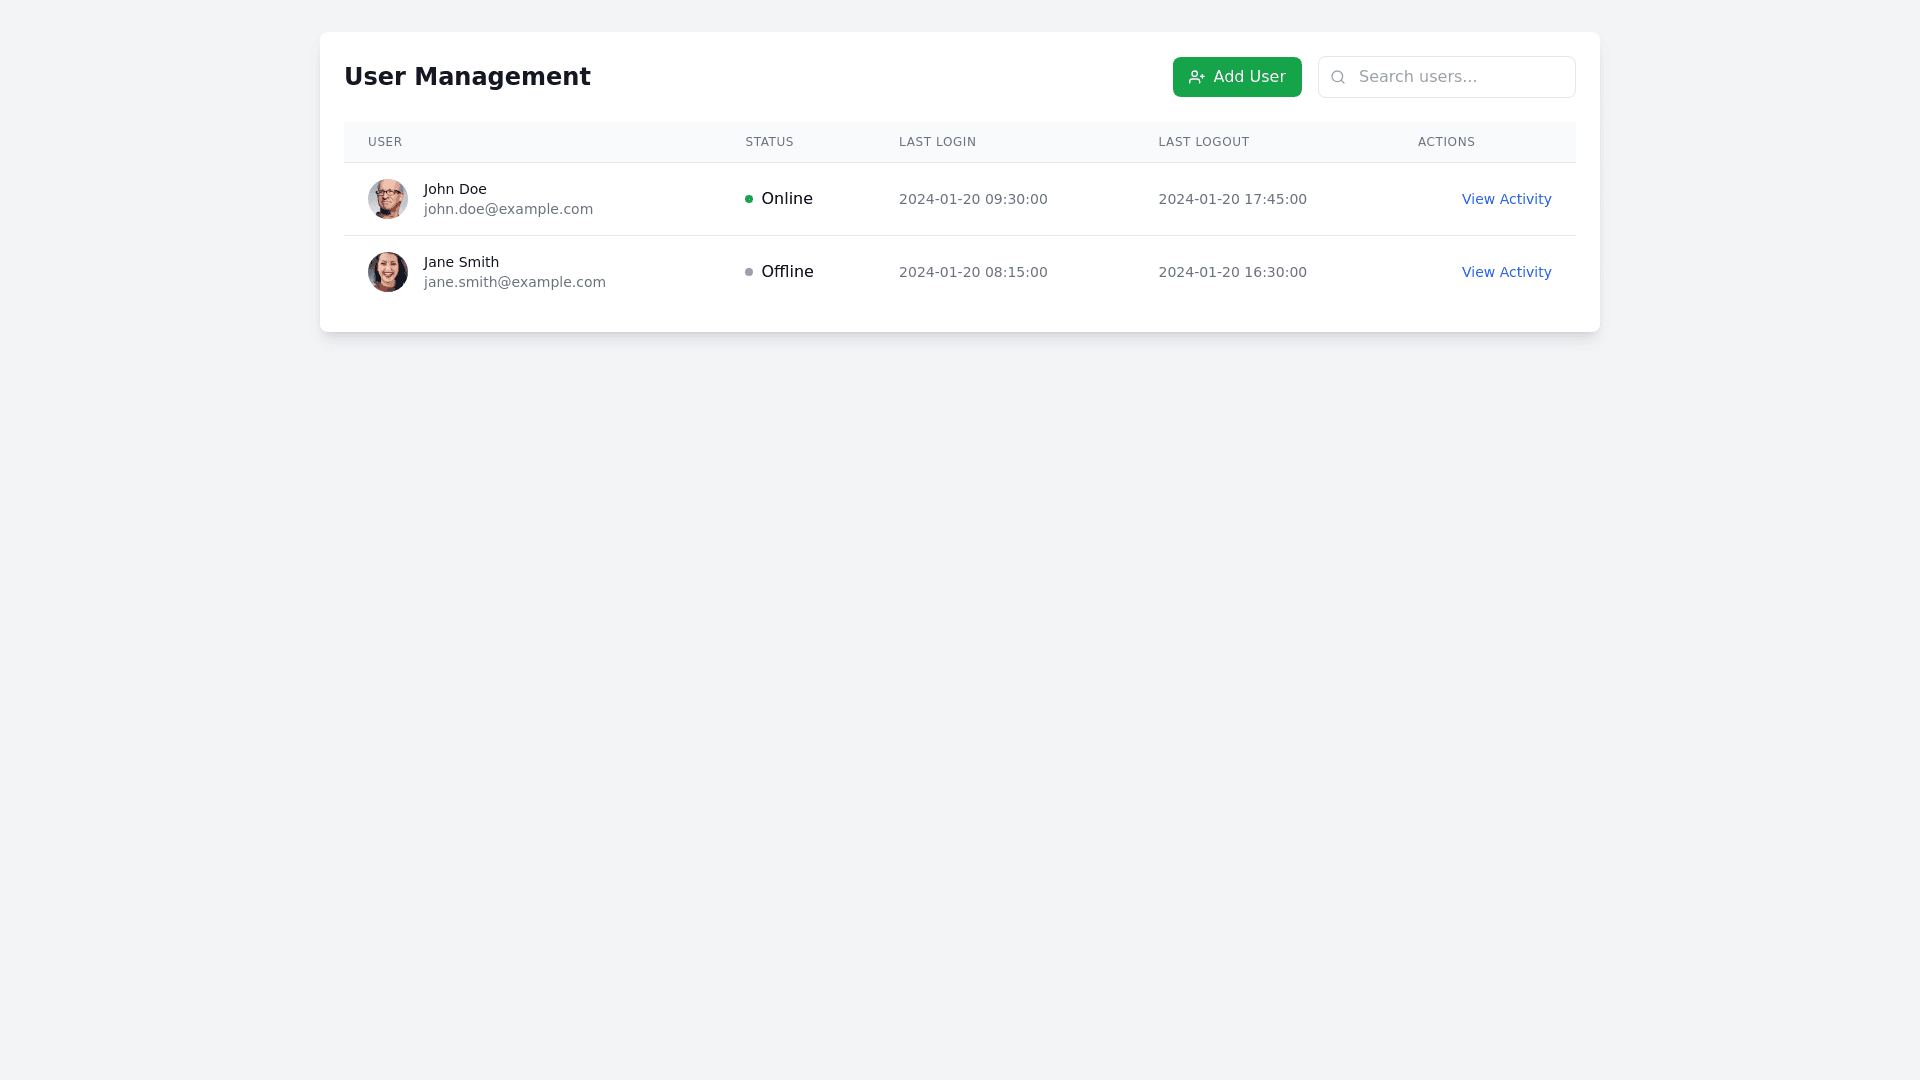1920x1080 pixels.
Task: Click the green Online status dot
Action: point(749,199)
